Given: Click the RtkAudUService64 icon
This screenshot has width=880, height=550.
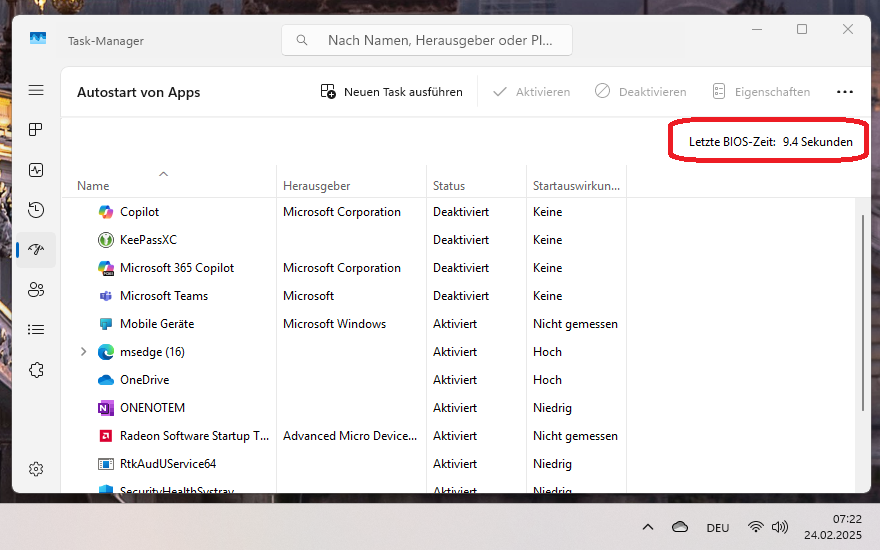Looking at the screenshot, I should 106,464.
